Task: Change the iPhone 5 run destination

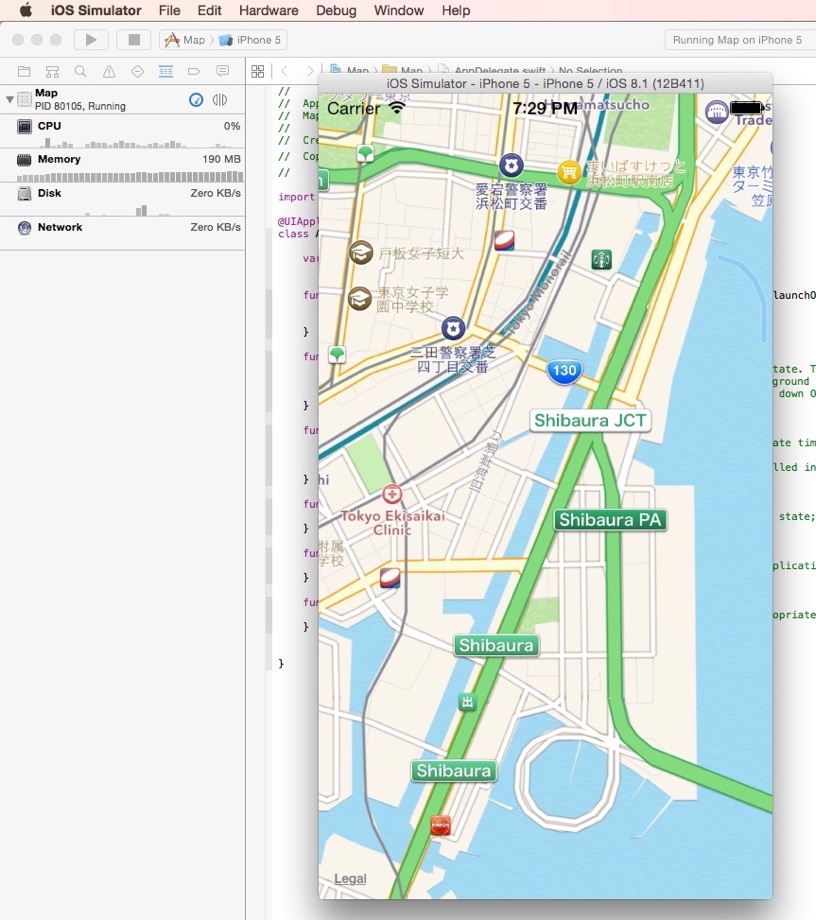Action: coord(250,40)
